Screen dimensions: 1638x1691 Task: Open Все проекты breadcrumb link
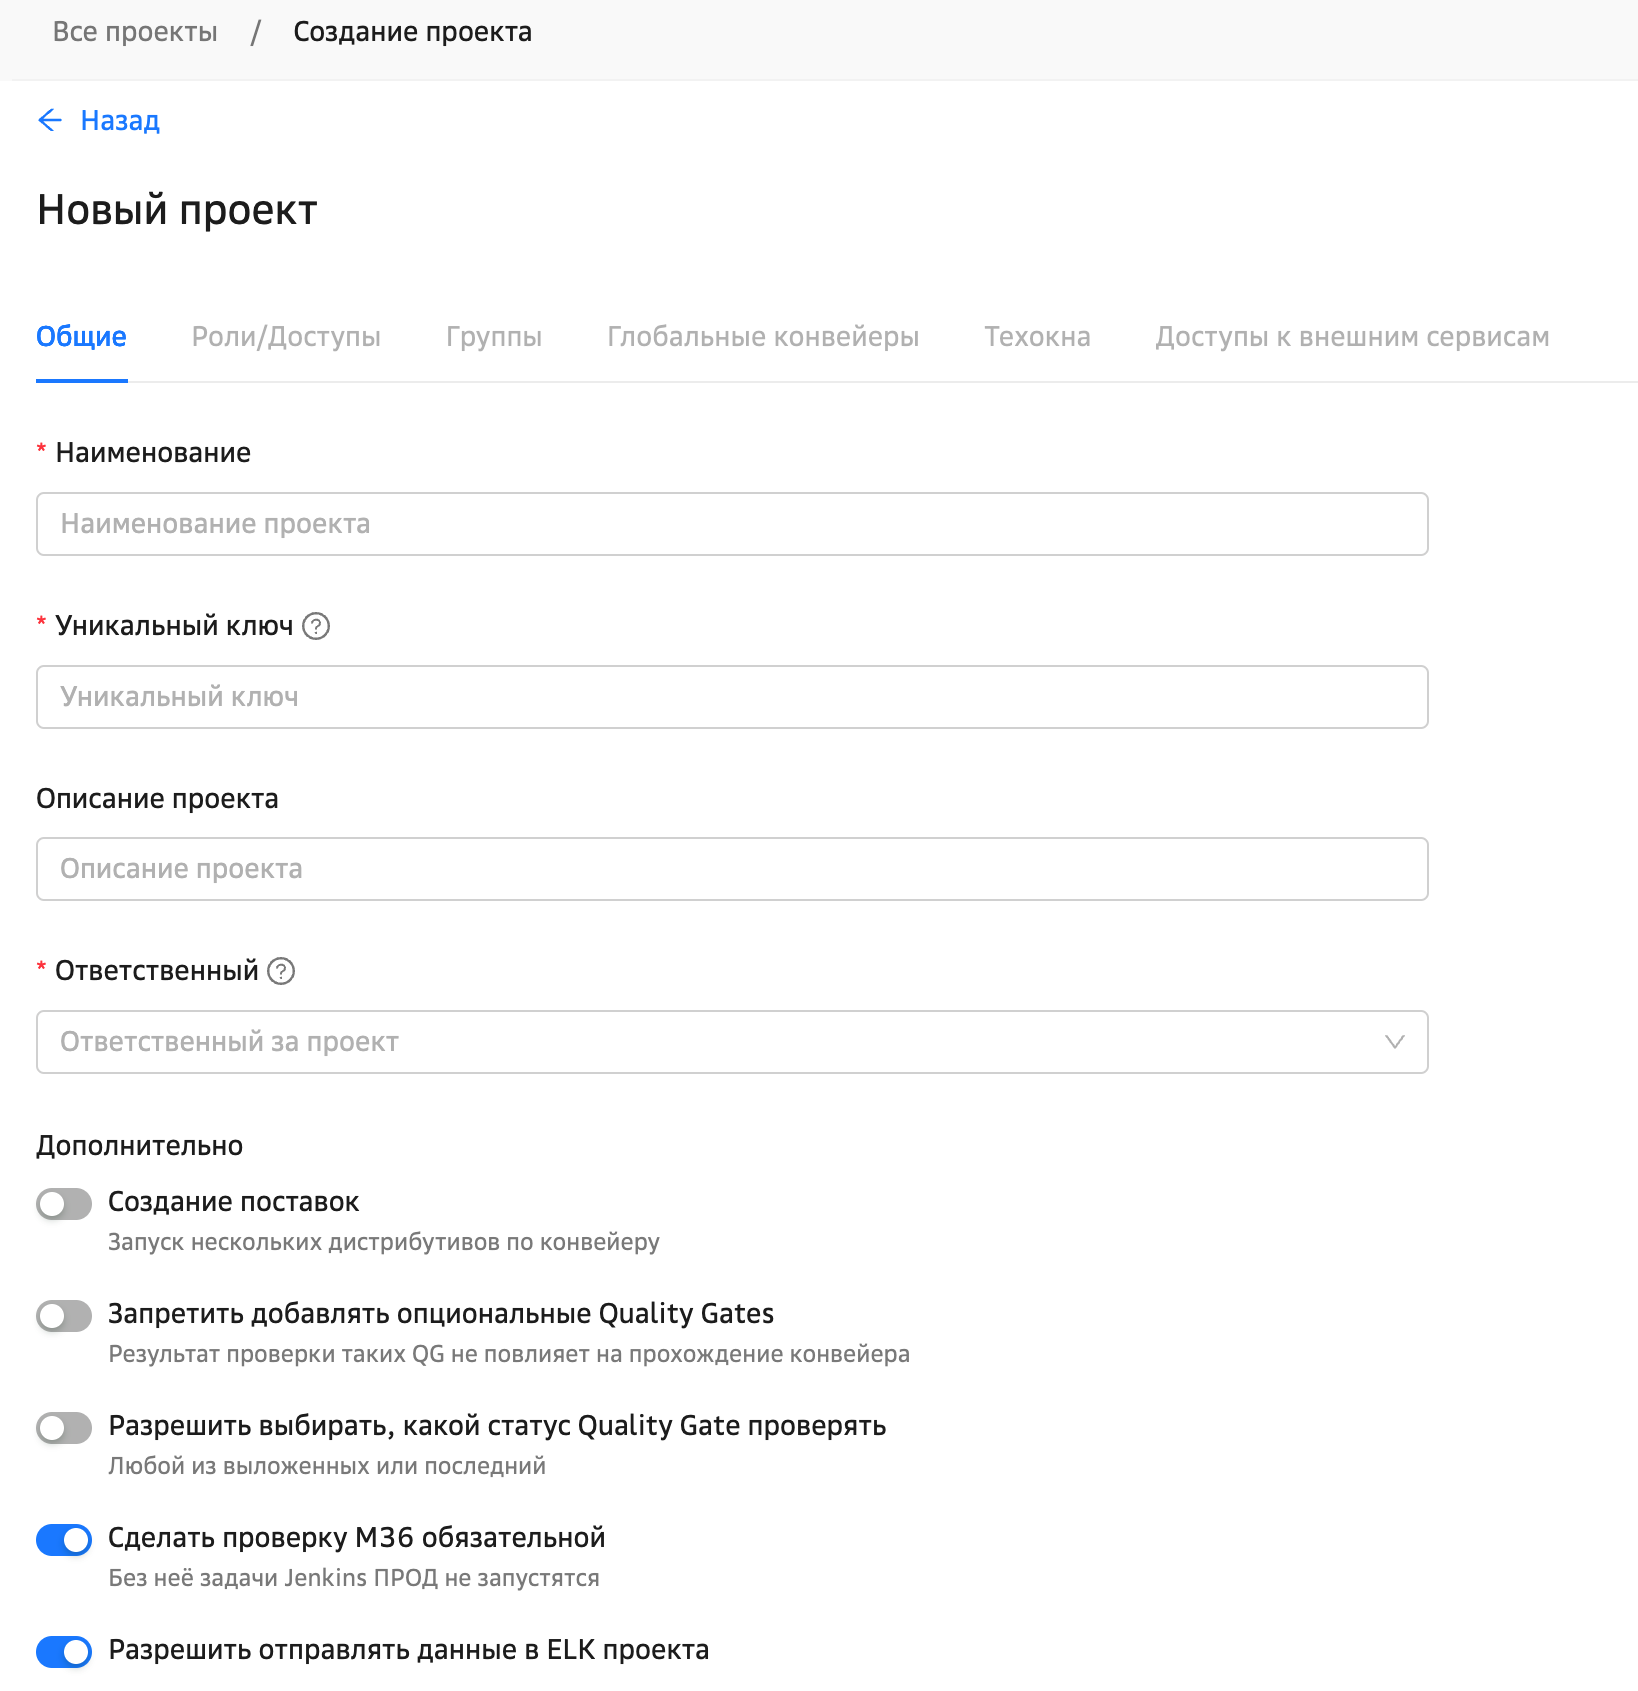135,32
